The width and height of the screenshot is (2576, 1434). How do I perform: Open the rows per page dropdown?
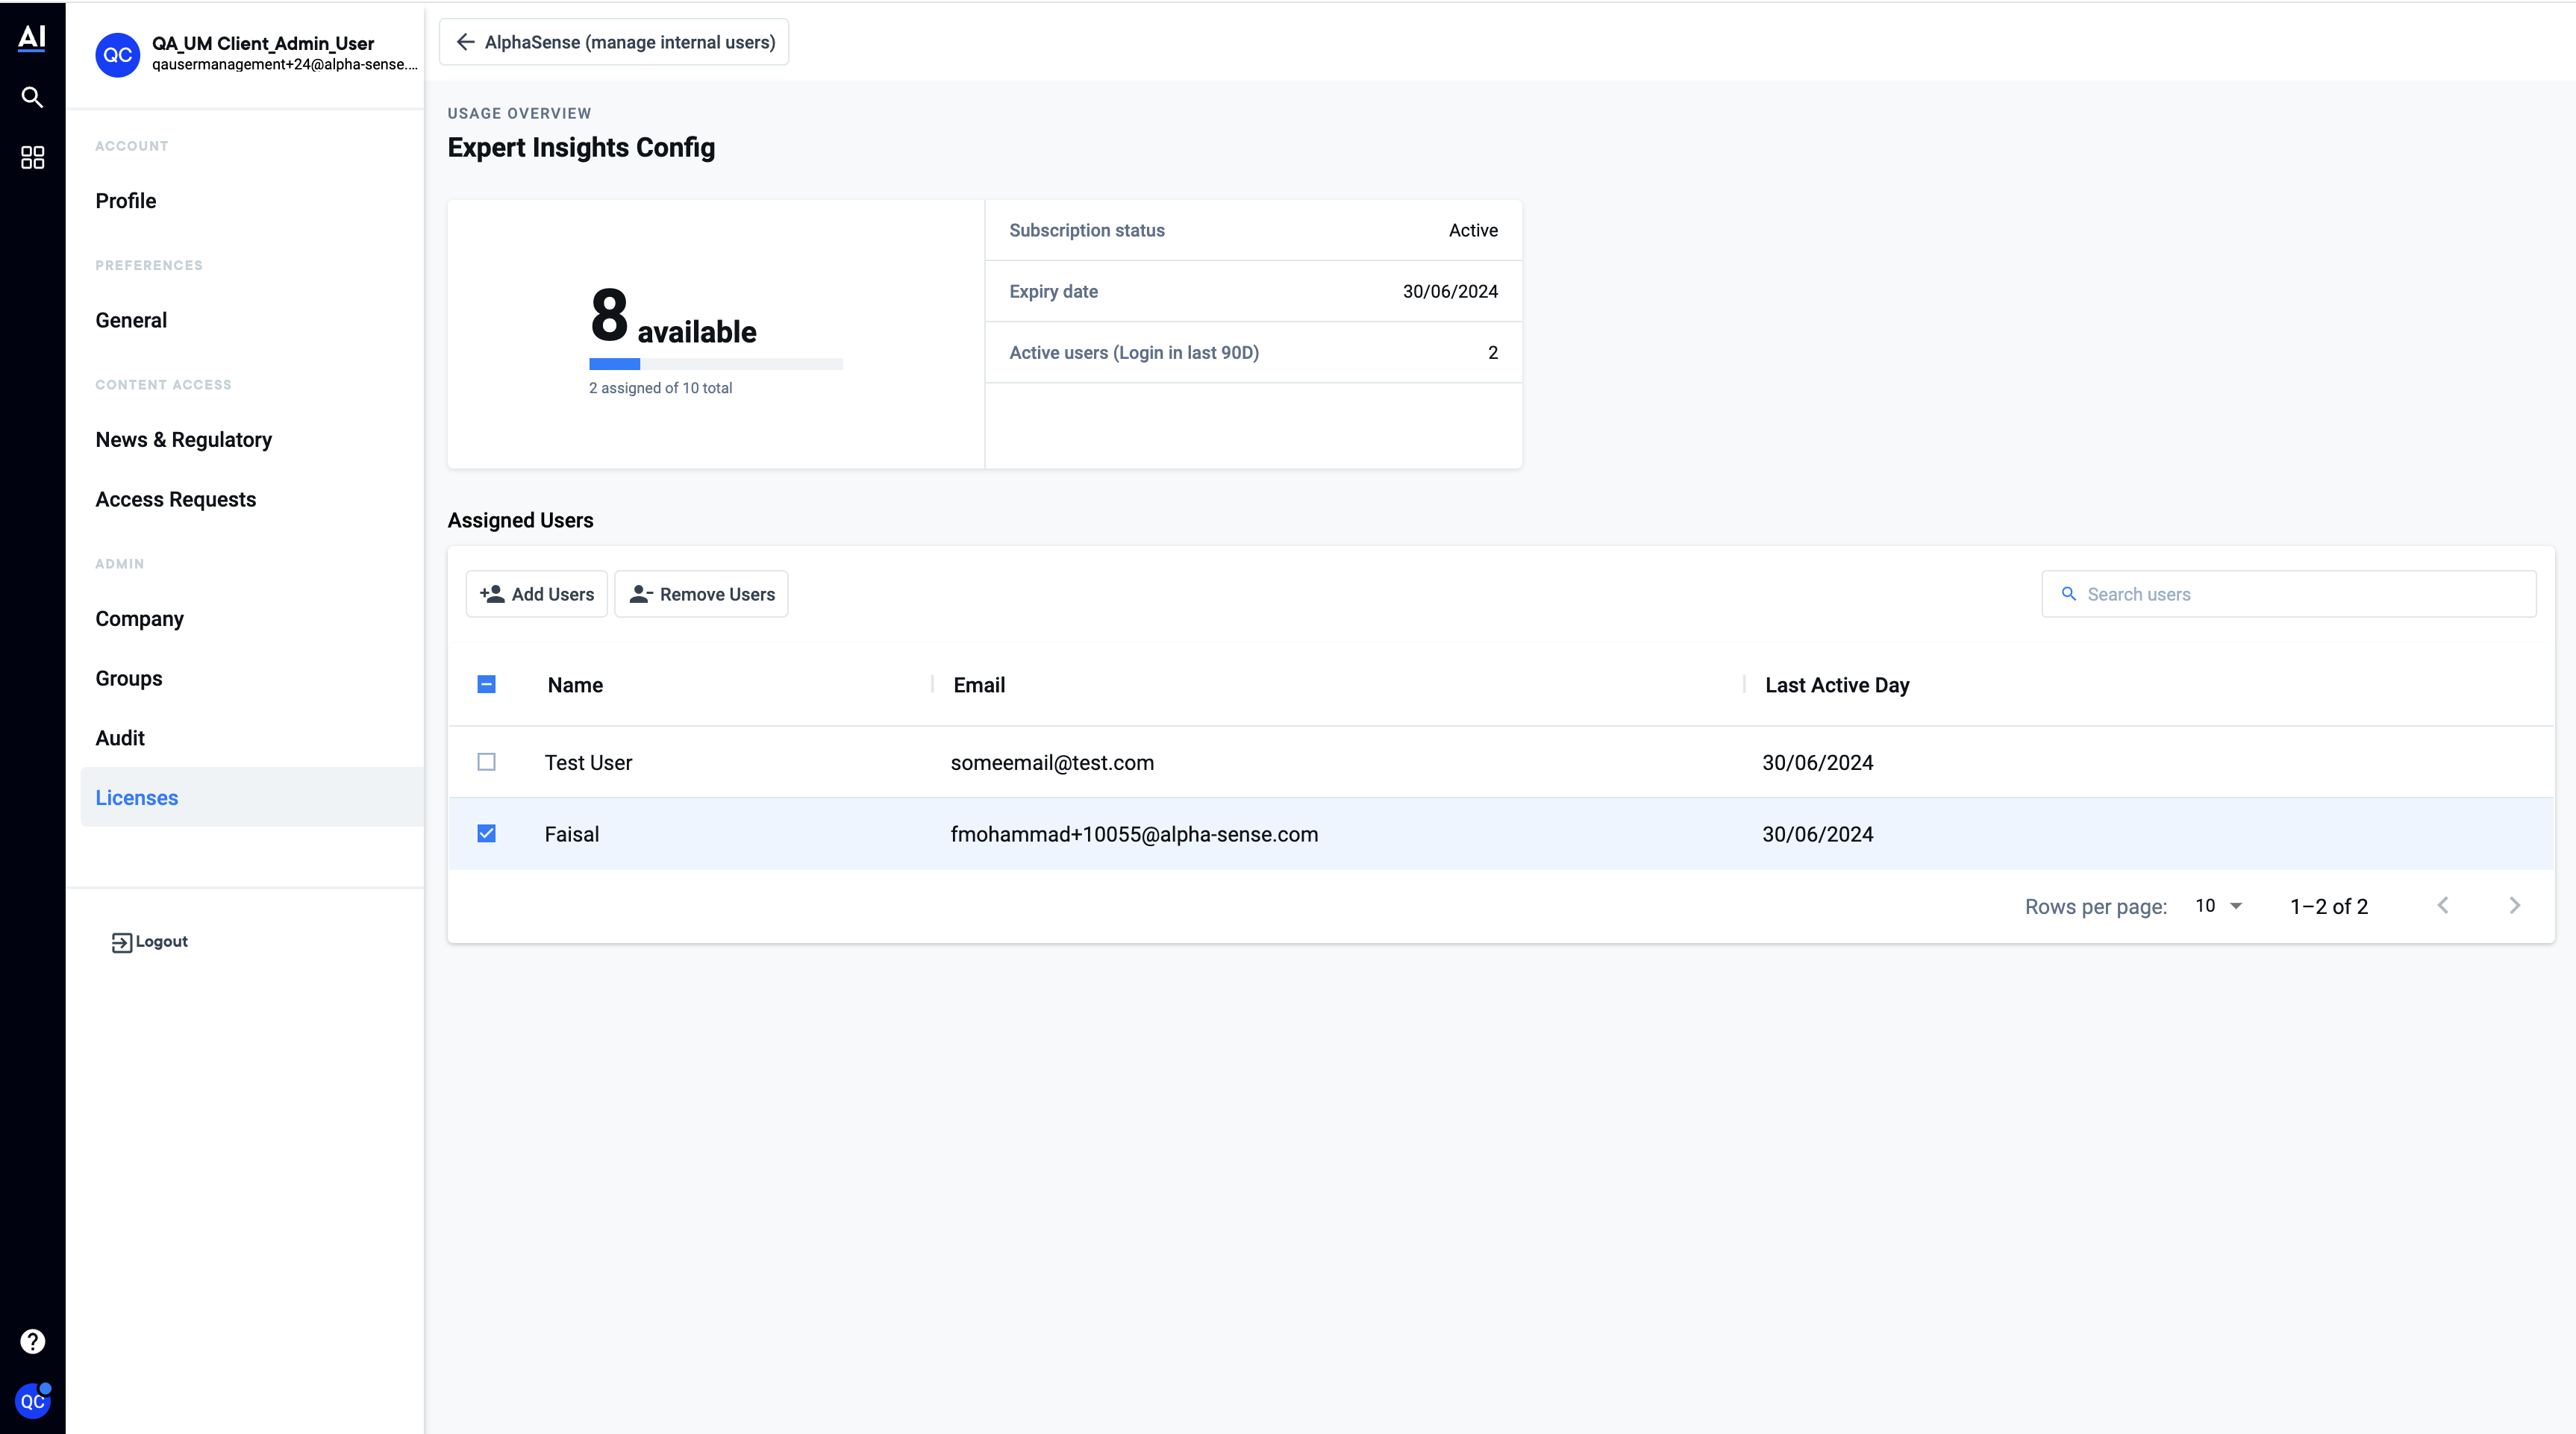coord(2219,906)
